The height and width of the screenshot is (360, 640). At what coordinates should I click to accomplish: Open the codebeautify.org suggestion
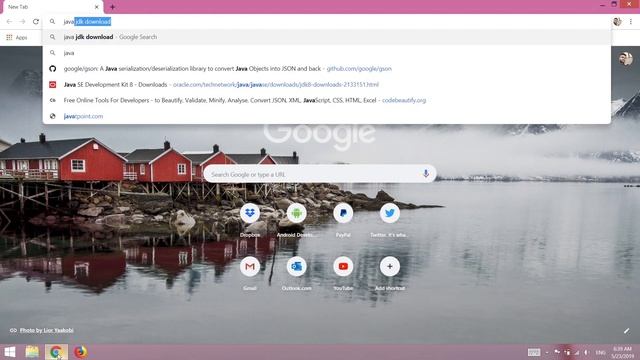pyautogui.click(x=327, y=100)
